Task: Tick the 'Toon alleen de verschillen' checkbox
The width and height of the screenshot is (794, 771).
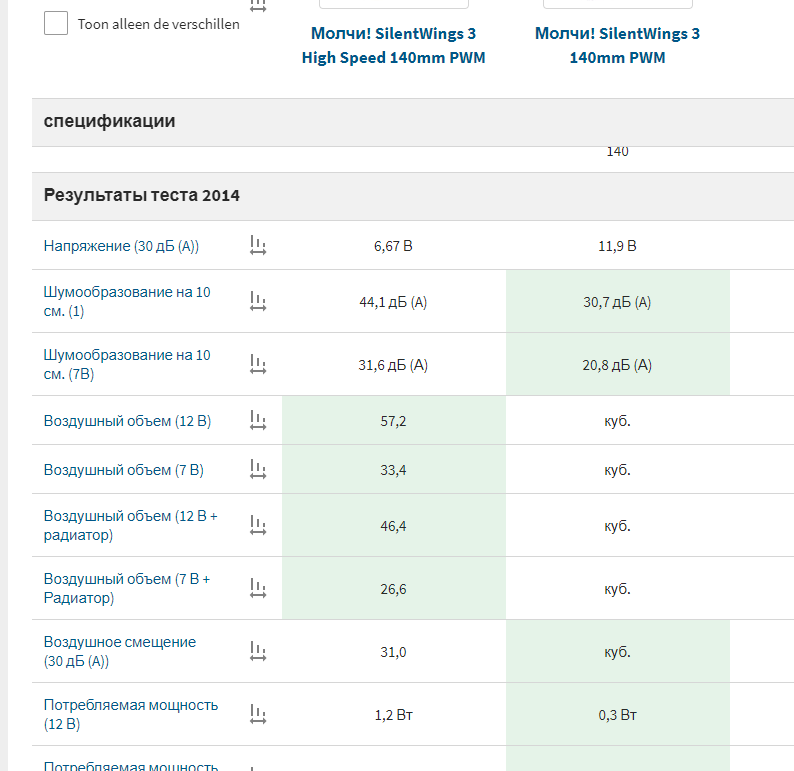Action: click(x=56, y=23)
